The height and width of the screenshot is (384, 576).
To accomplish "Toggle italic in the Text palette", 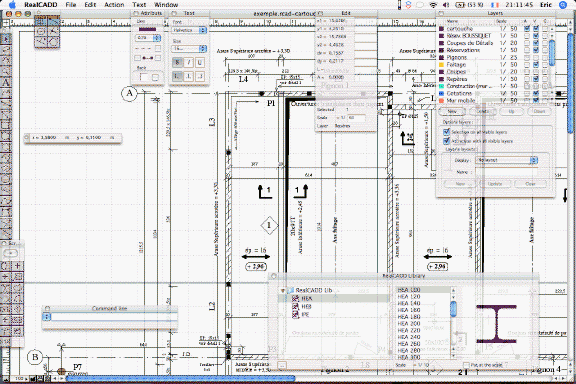I will click(188, 62).
